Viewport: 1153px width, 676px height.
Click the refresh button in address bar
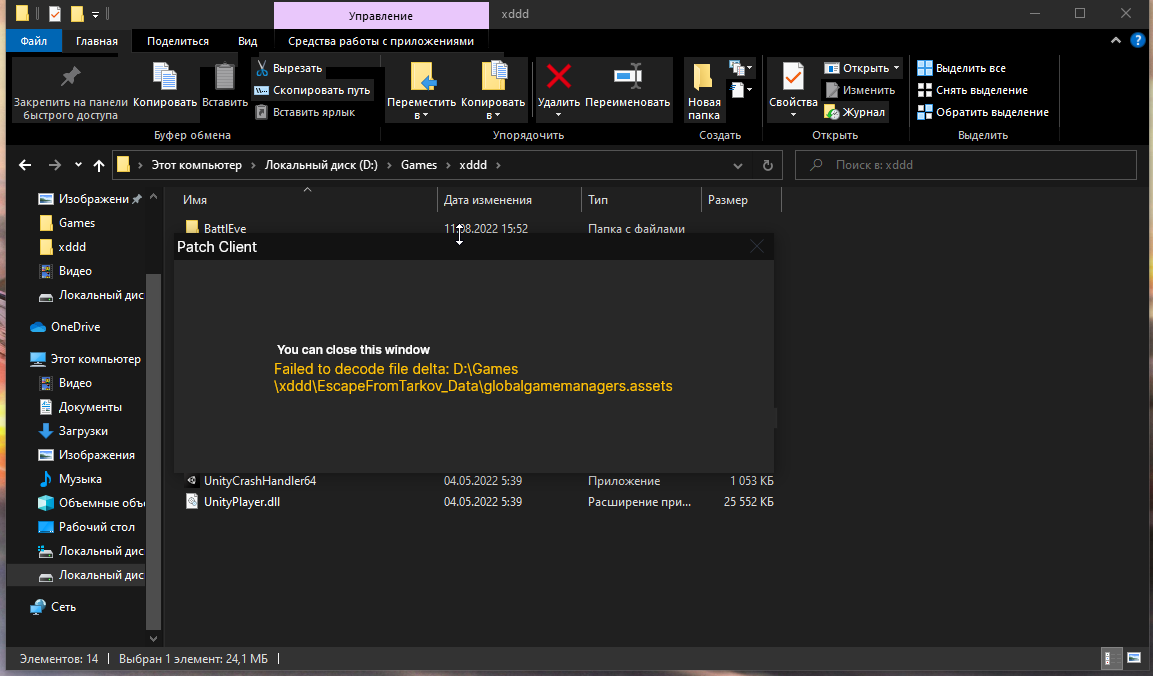(x=767, y=165)
